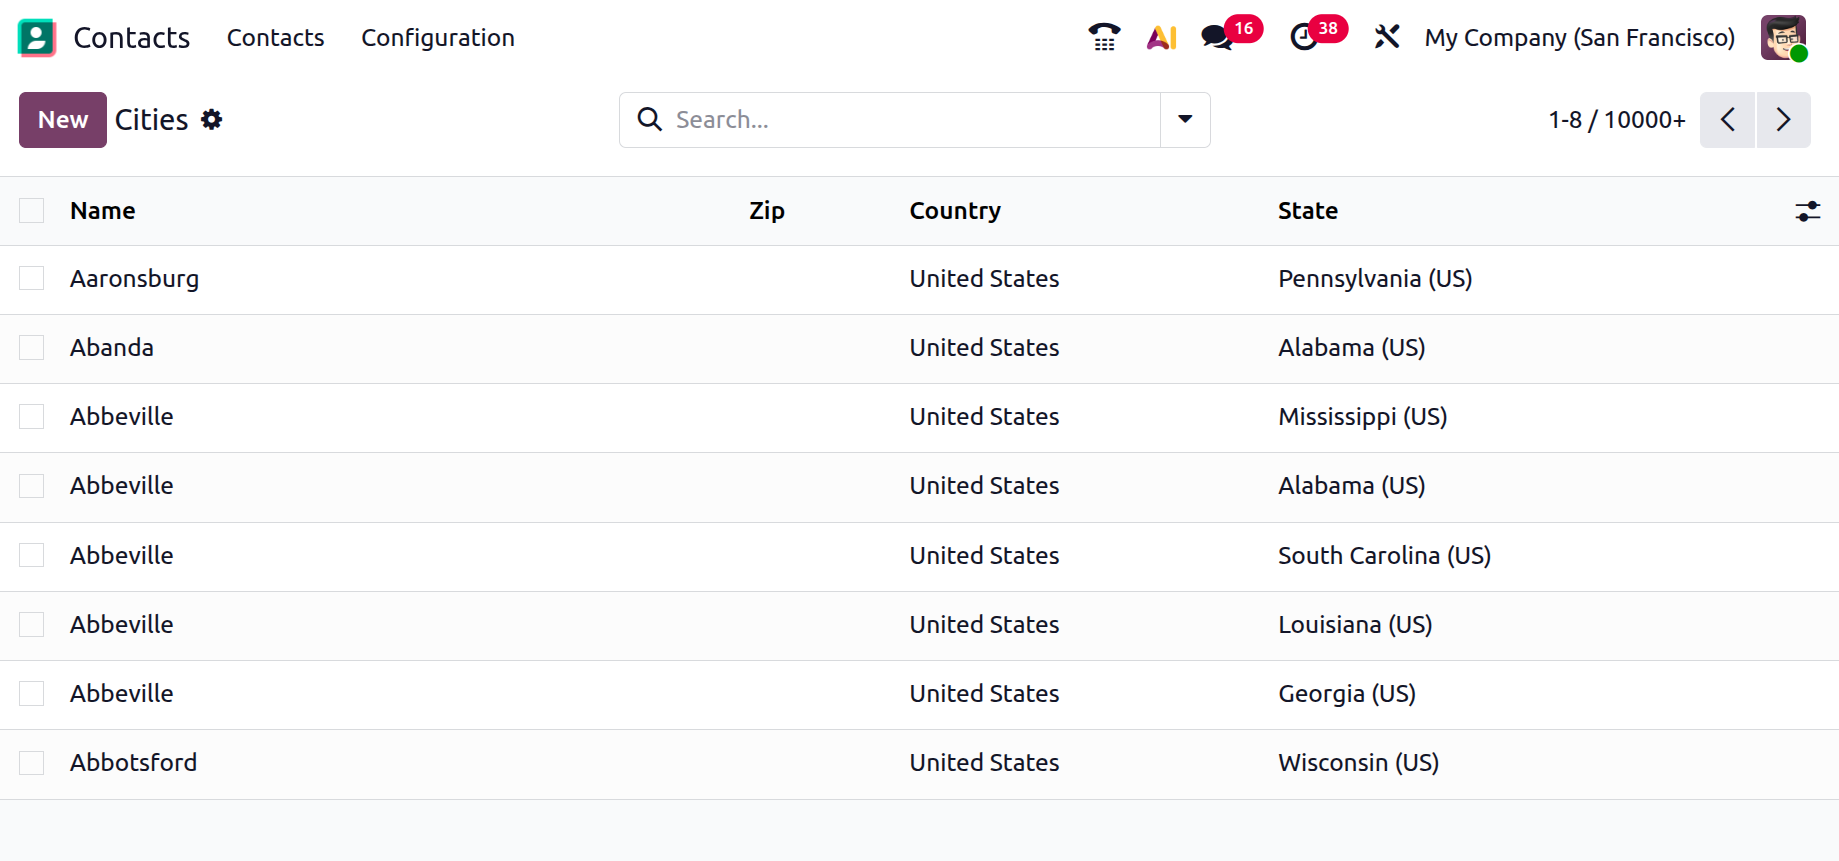Screen dimensions: 1839x861
Task: Open the conversations messages icon
Action: pyautogui.click(x=1216, y=37)
